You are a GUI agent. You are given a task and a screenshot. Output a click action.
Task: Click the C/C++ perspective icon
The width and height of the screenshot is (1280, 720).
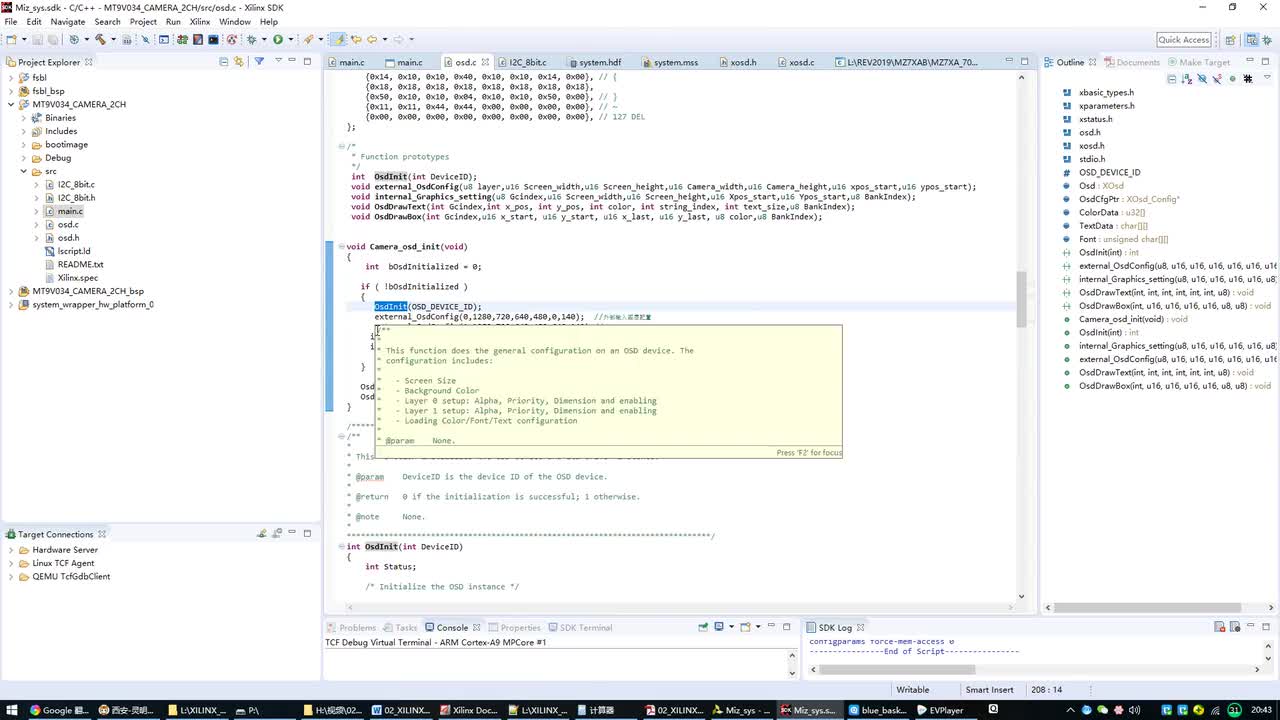point(1253,40)
